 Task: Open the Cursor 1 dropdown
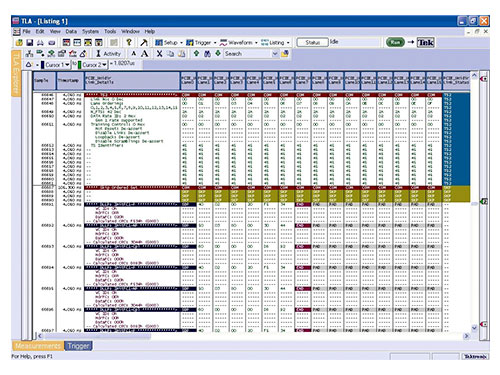point(67,65)
